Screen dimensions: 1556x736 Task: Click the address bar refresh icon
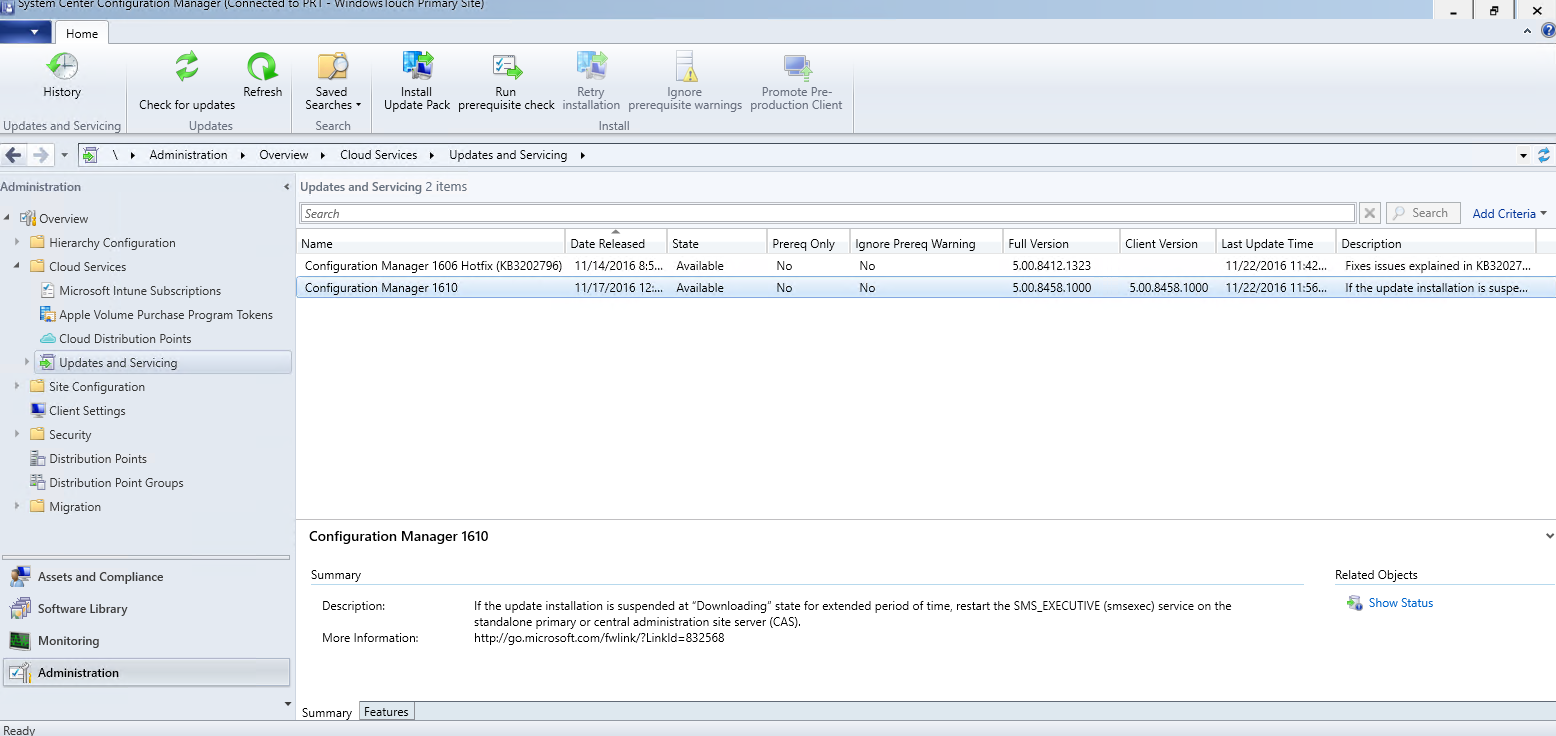pos(1544,155)
